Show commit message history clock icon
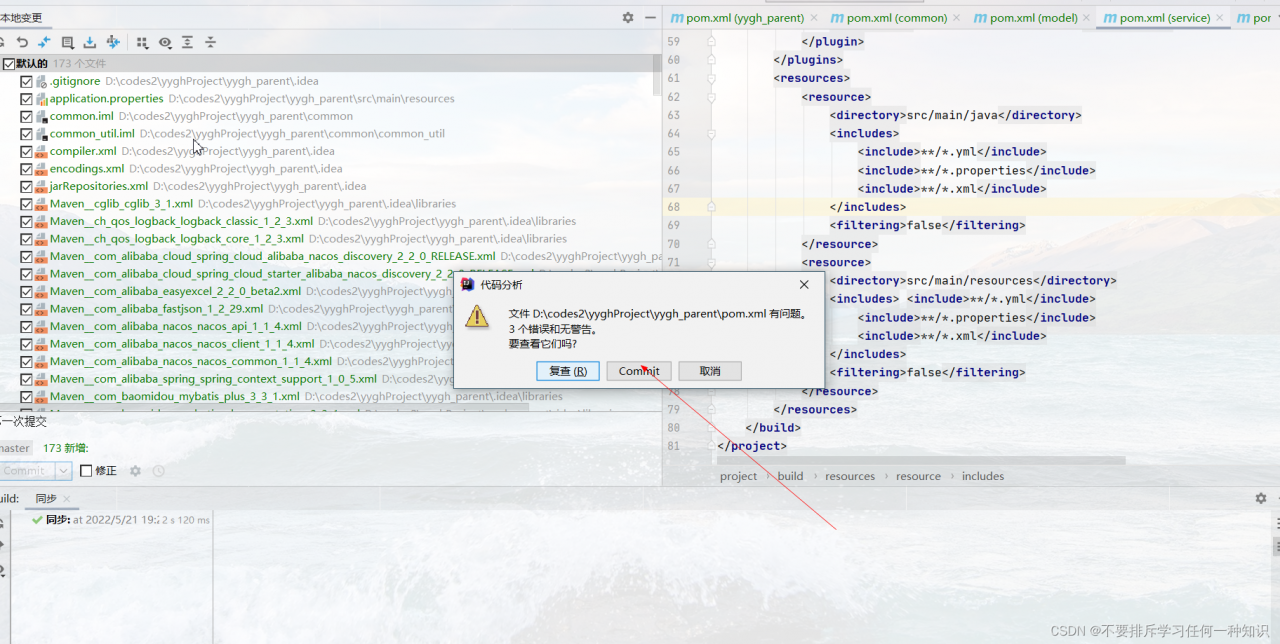Image resolution: width=1280 pixels, height=644 pixels. tap(159, 471)
